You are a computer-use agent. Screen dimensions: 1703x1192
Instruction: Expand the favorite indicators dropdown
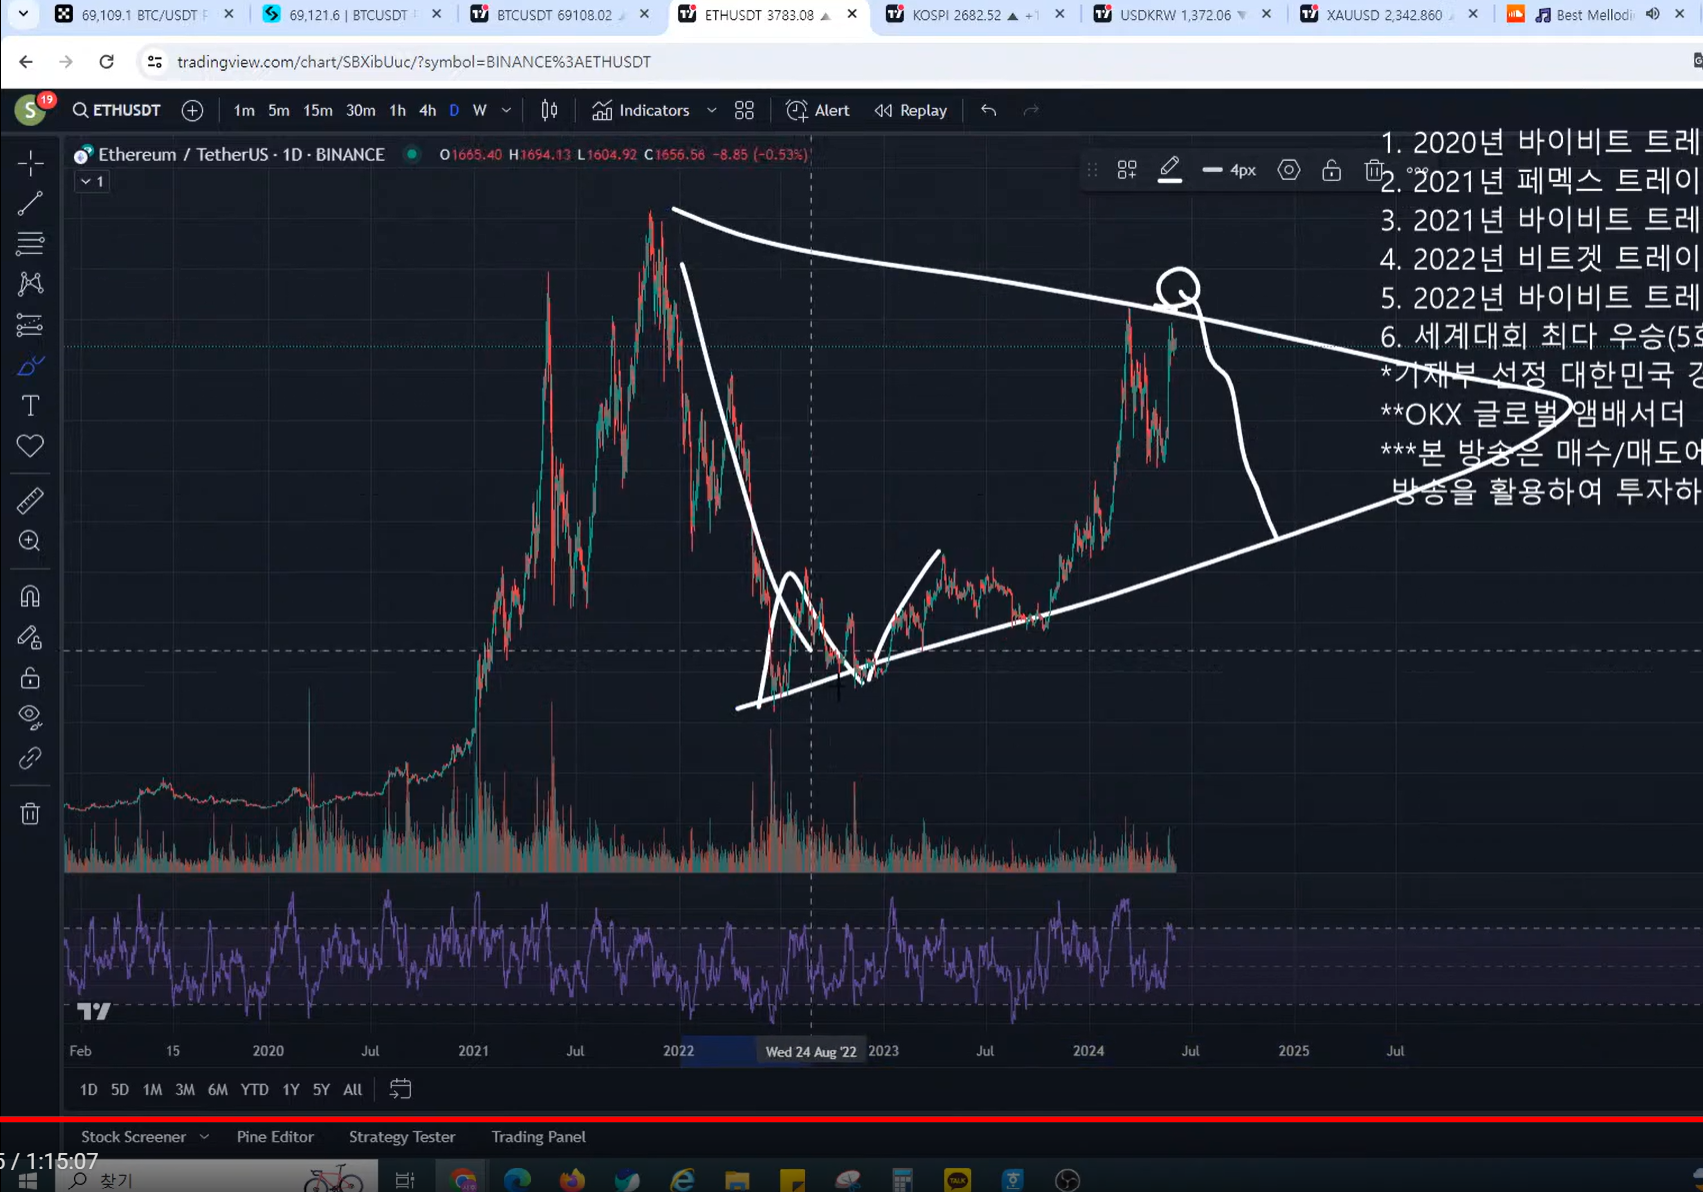click(711, 110)
